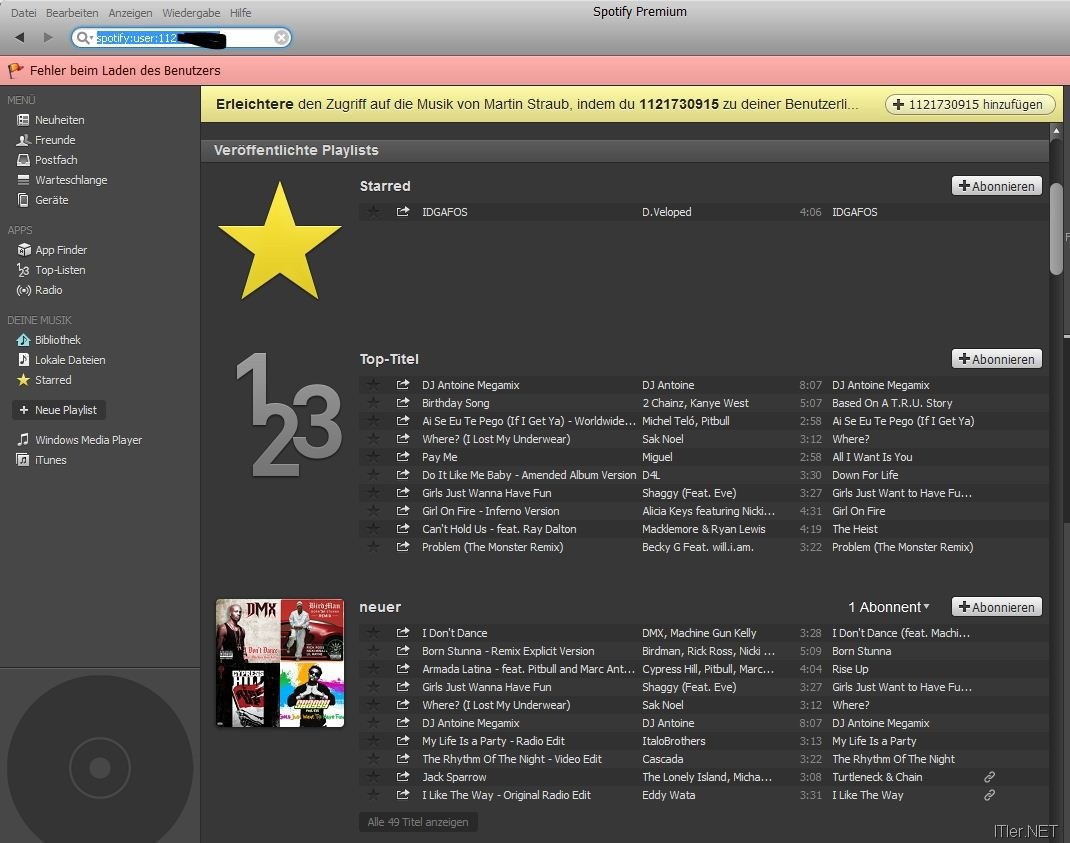Open the neuer playlist cover collage

[x=280, y=663]
